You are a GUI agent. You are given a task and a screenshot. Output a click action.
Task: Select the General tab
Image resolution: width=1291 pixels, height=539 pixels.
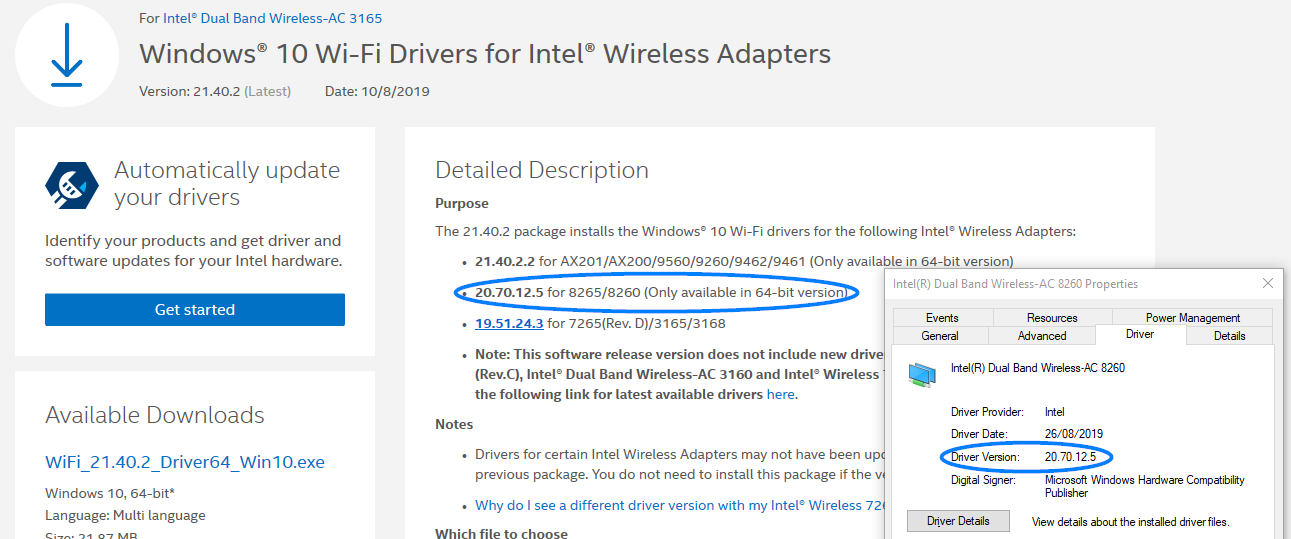(940, 336)
